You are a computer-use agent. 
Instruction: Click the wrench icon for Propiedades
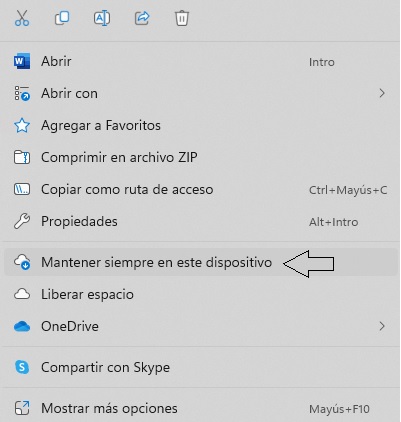[22, 222]
